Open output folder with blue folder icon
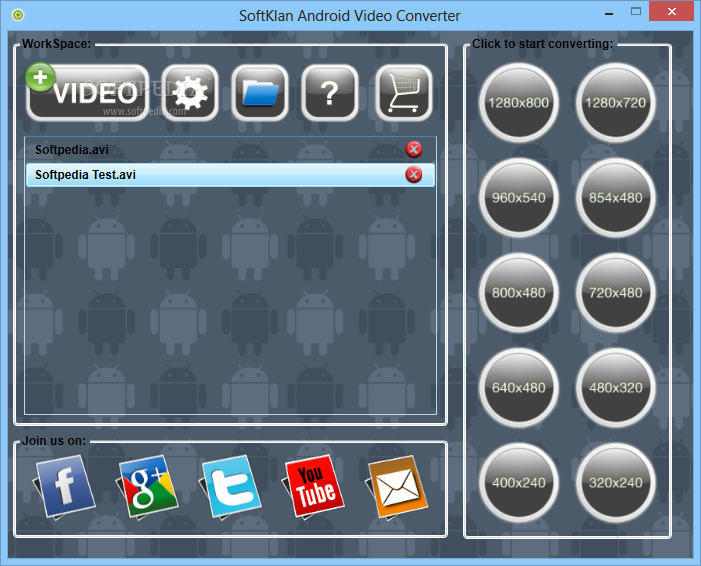Viewport: 701px width, 566px height. (x=260, y=93)
